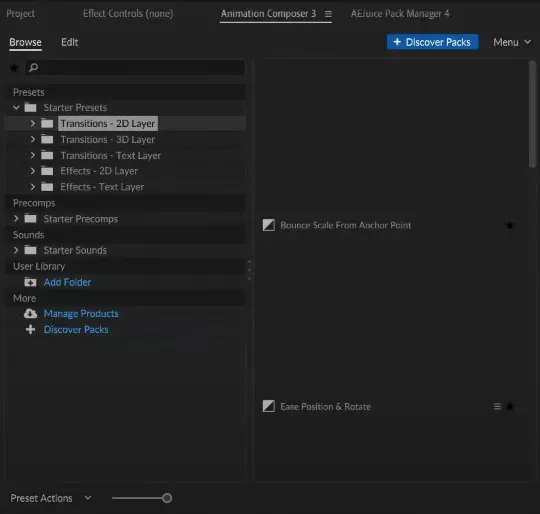Viewport: 540px width, 514px height.
Task: Open the Animation Composer 3 panel menu icon
Action: coord(328,14)
